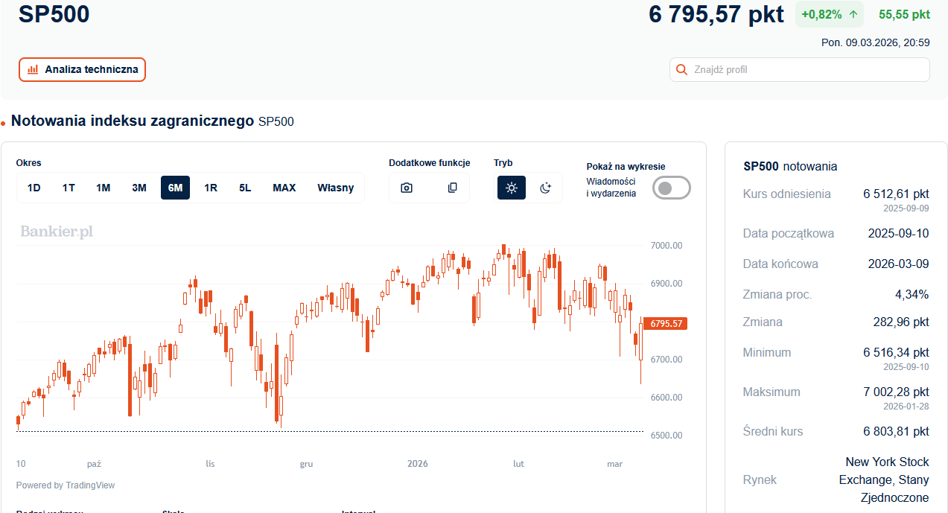Viewport: 948px width, 513px height.
Task: Toggle Wiadomości i wydarzenia switch on
Action: (x=671, y=188)
